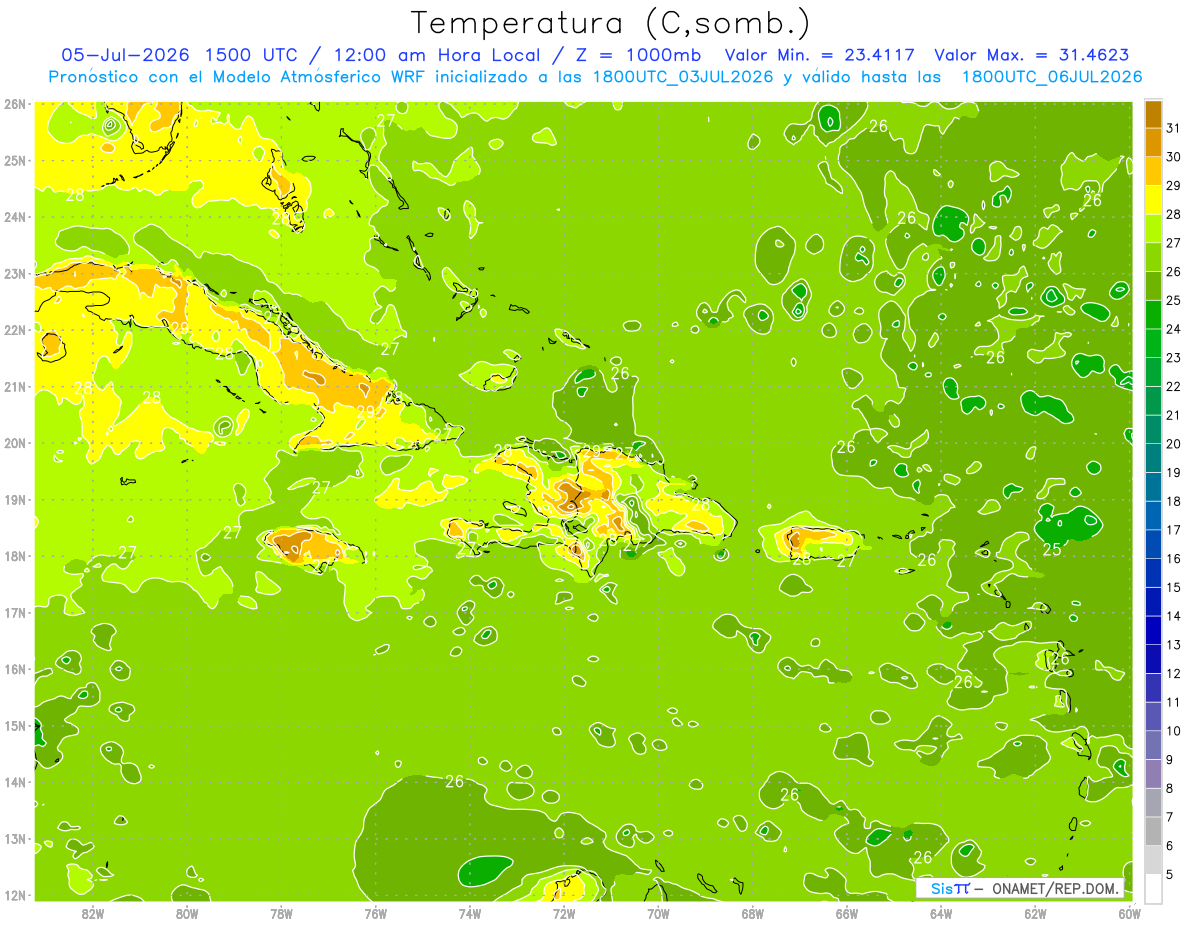Click the color scale label "29"
Screen dimensions: 1200x927
click(1173, 186)
